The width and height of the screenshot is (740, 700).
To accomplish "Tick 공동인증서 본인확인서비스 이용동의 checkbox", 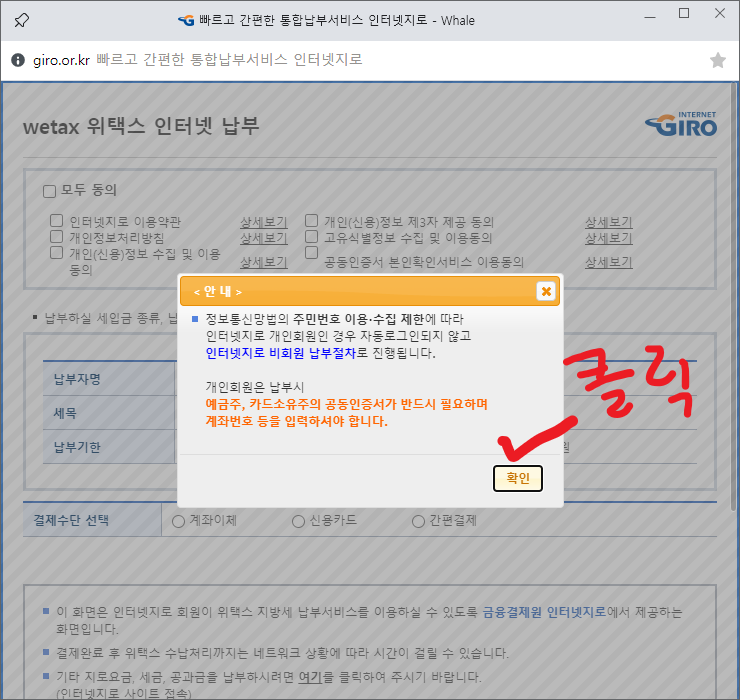I will click(x=311, y=253).
